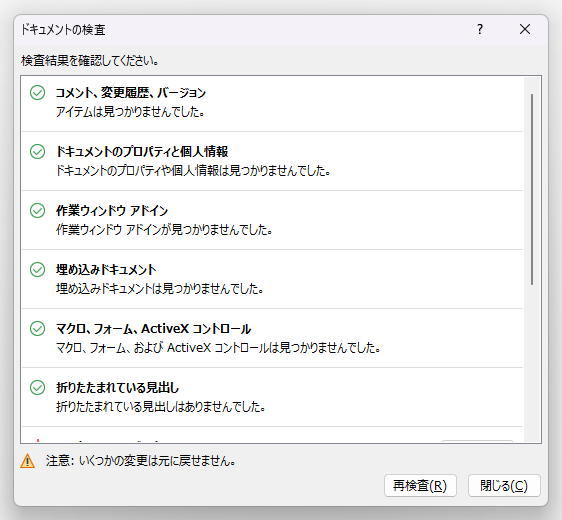This screenshot has width=562, height=520.
Task: Click green check icon beside 作業ウィンドウ アドイン
Action: (x=37, y=210)
